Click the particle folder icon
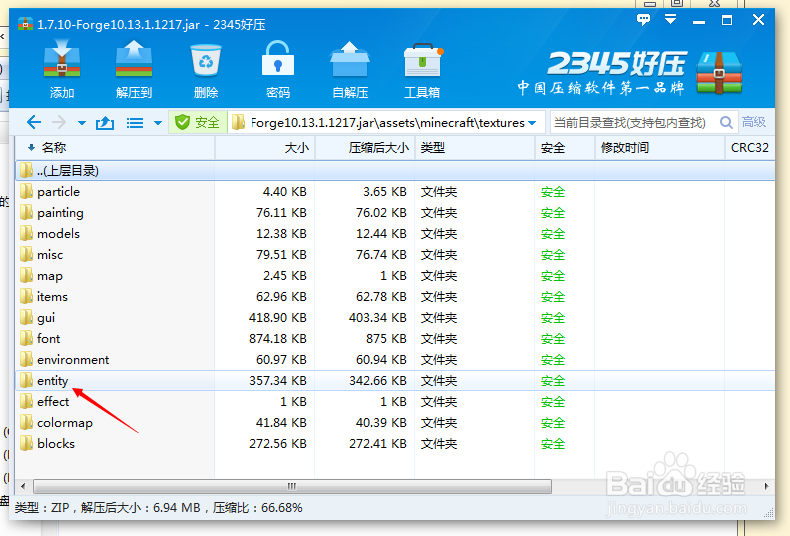Screen dimensions: 790x536 click(x=26, y=191)
